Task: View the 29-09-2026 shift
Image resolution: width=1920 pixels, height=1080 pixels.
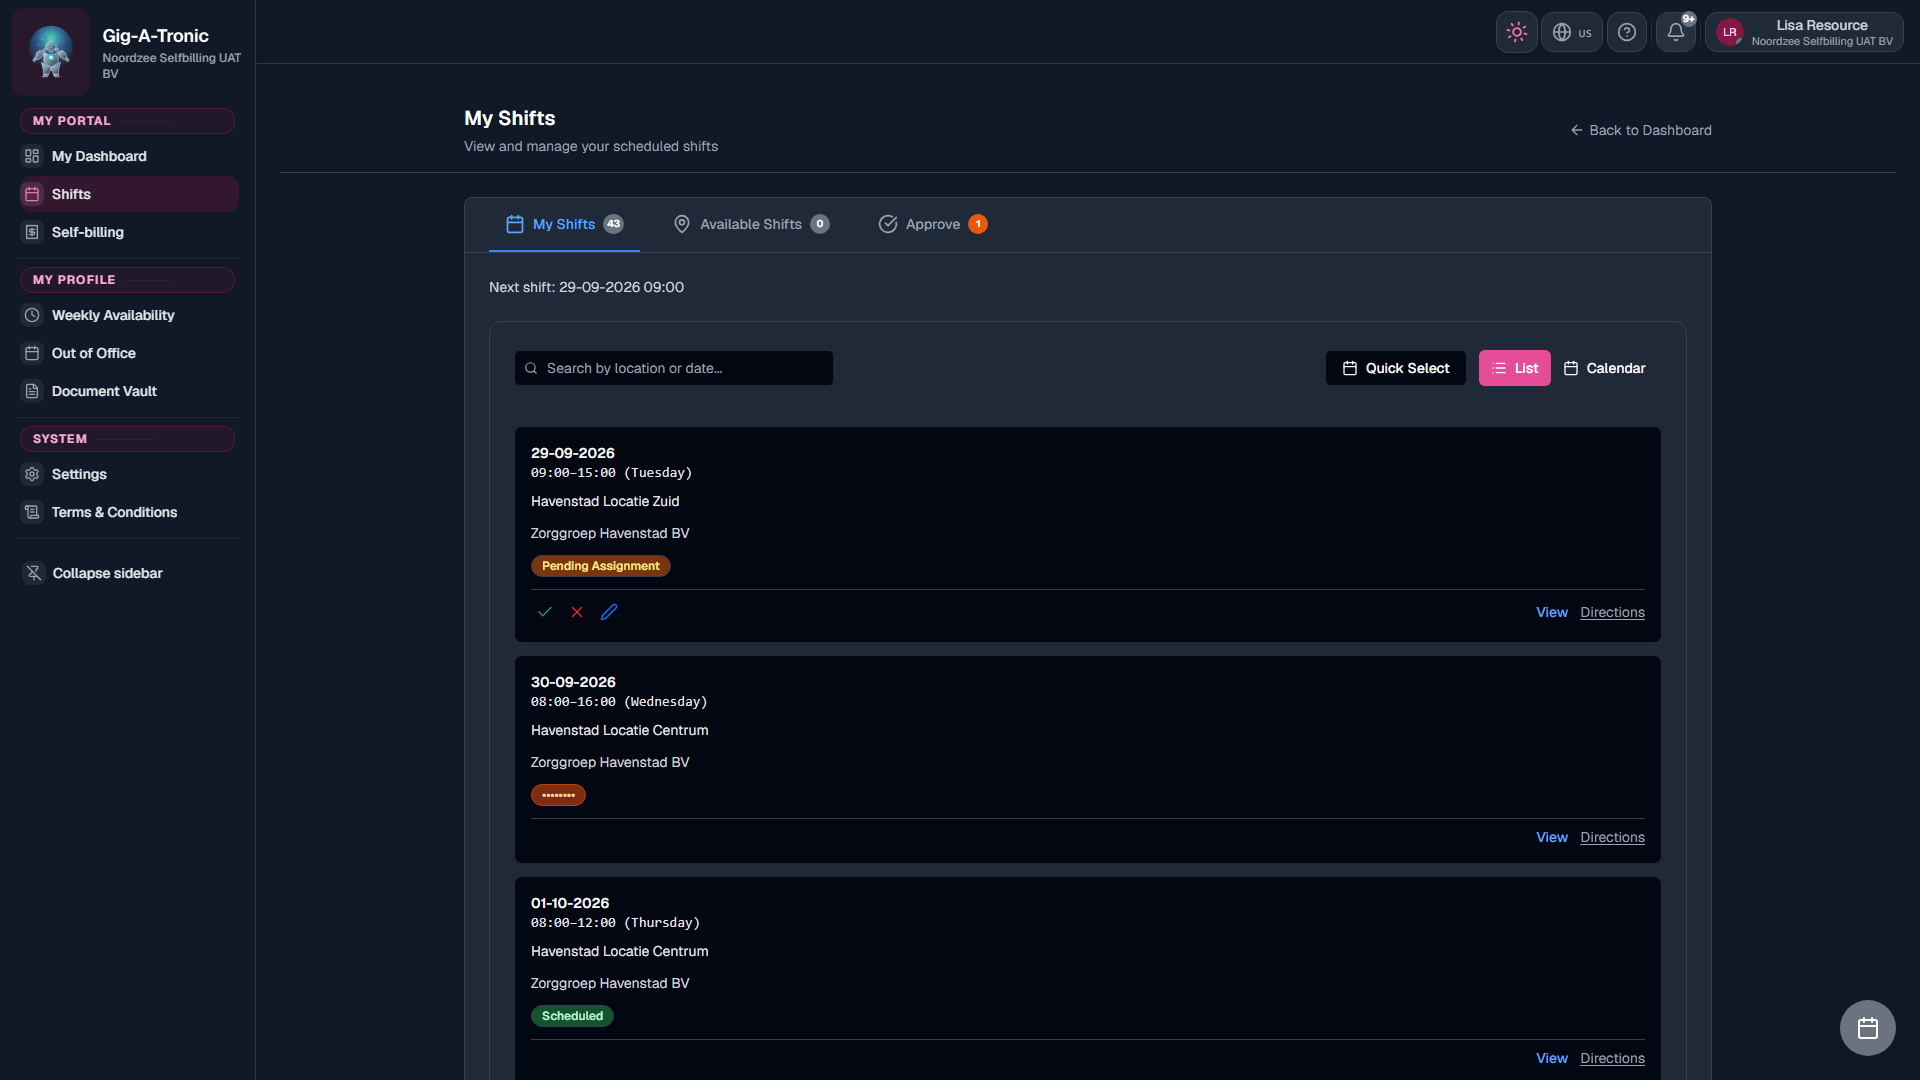Action: tap(1552, 612)
